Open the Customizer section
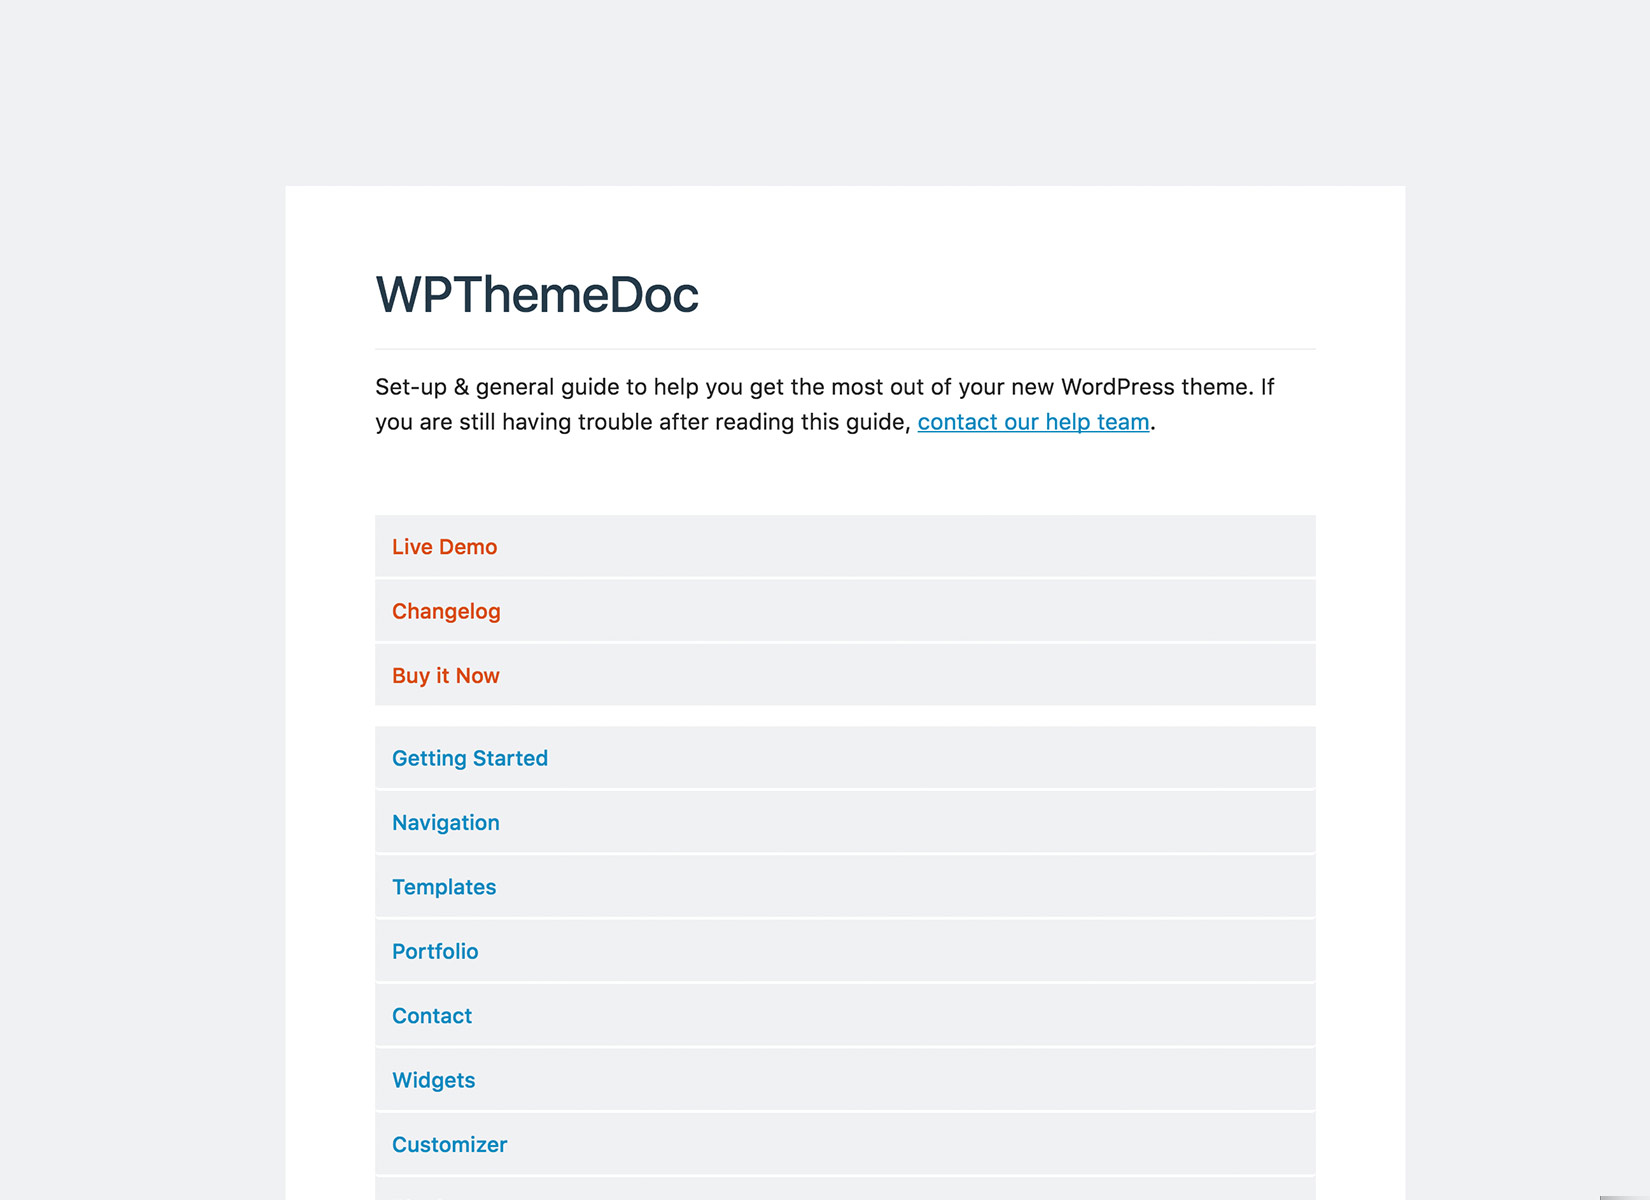1650x1200 pixels. [x=449, y=1145]
